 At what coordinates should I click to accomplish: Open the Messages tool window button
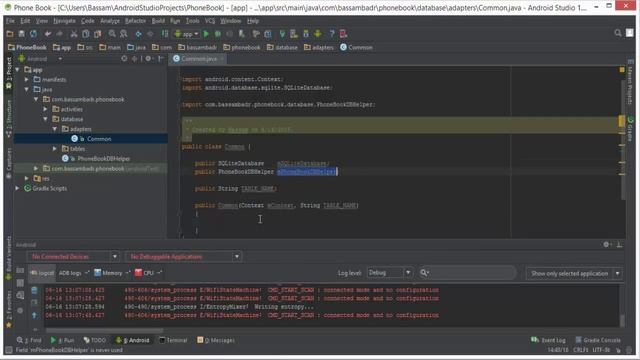216,340
